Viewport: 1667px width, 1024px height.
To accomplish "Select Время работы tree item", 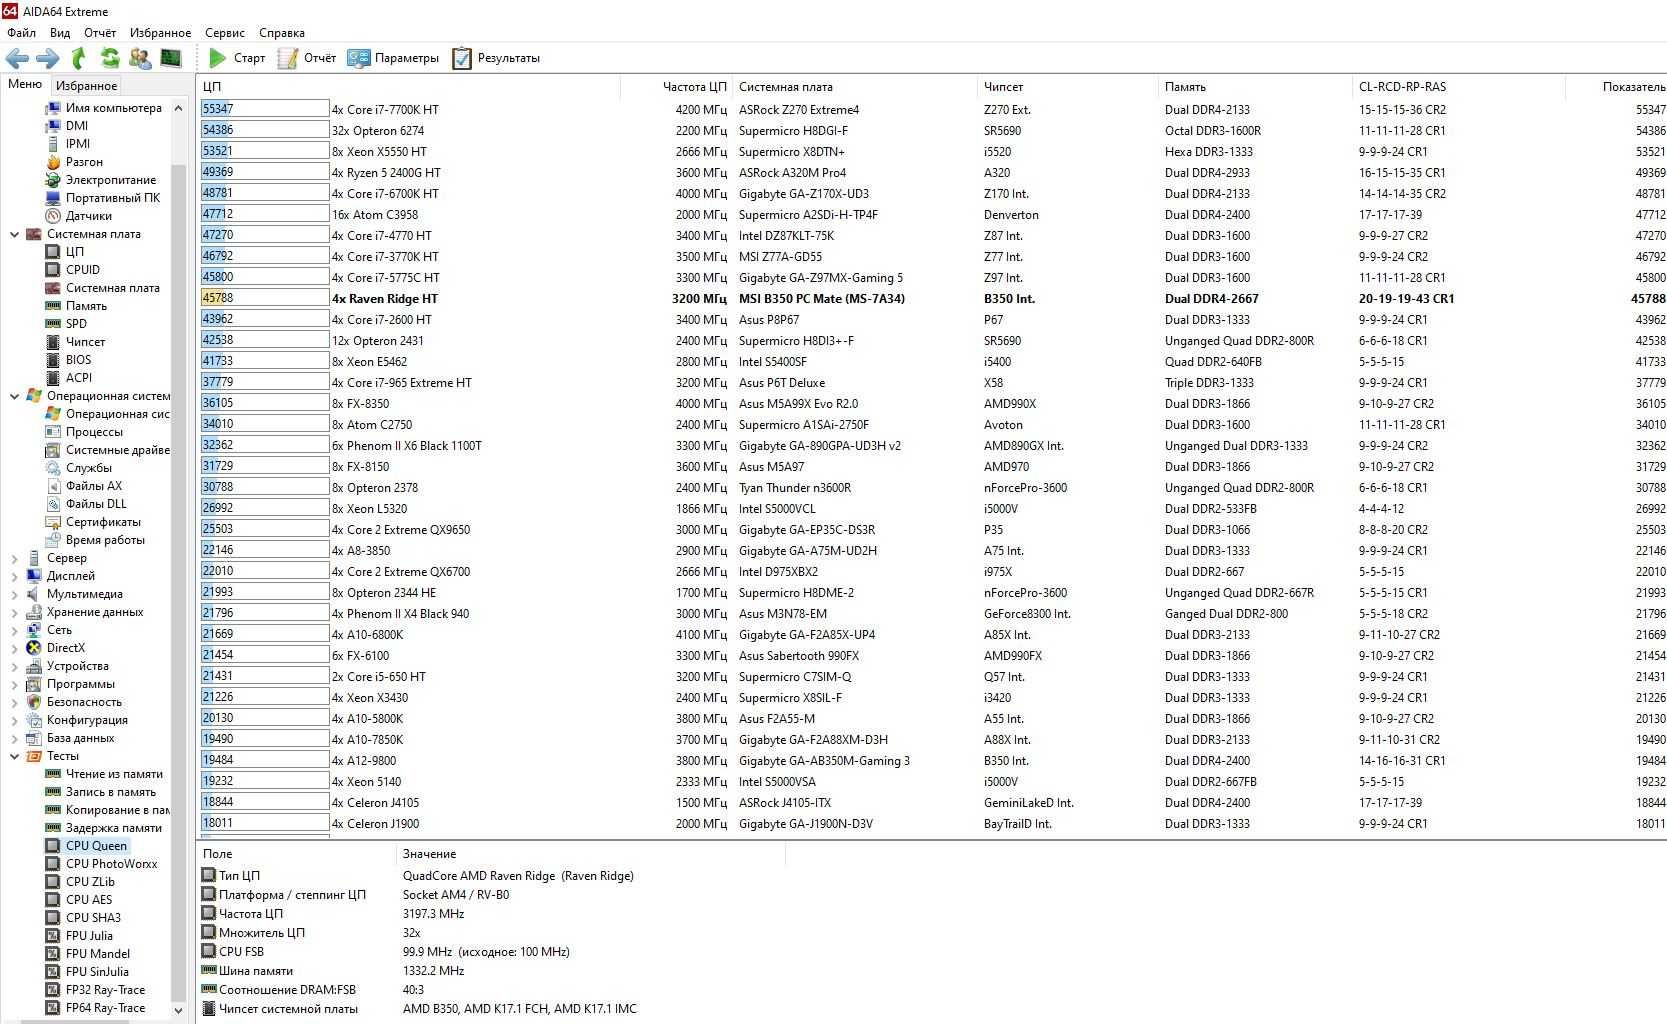I will pos(105,540).
